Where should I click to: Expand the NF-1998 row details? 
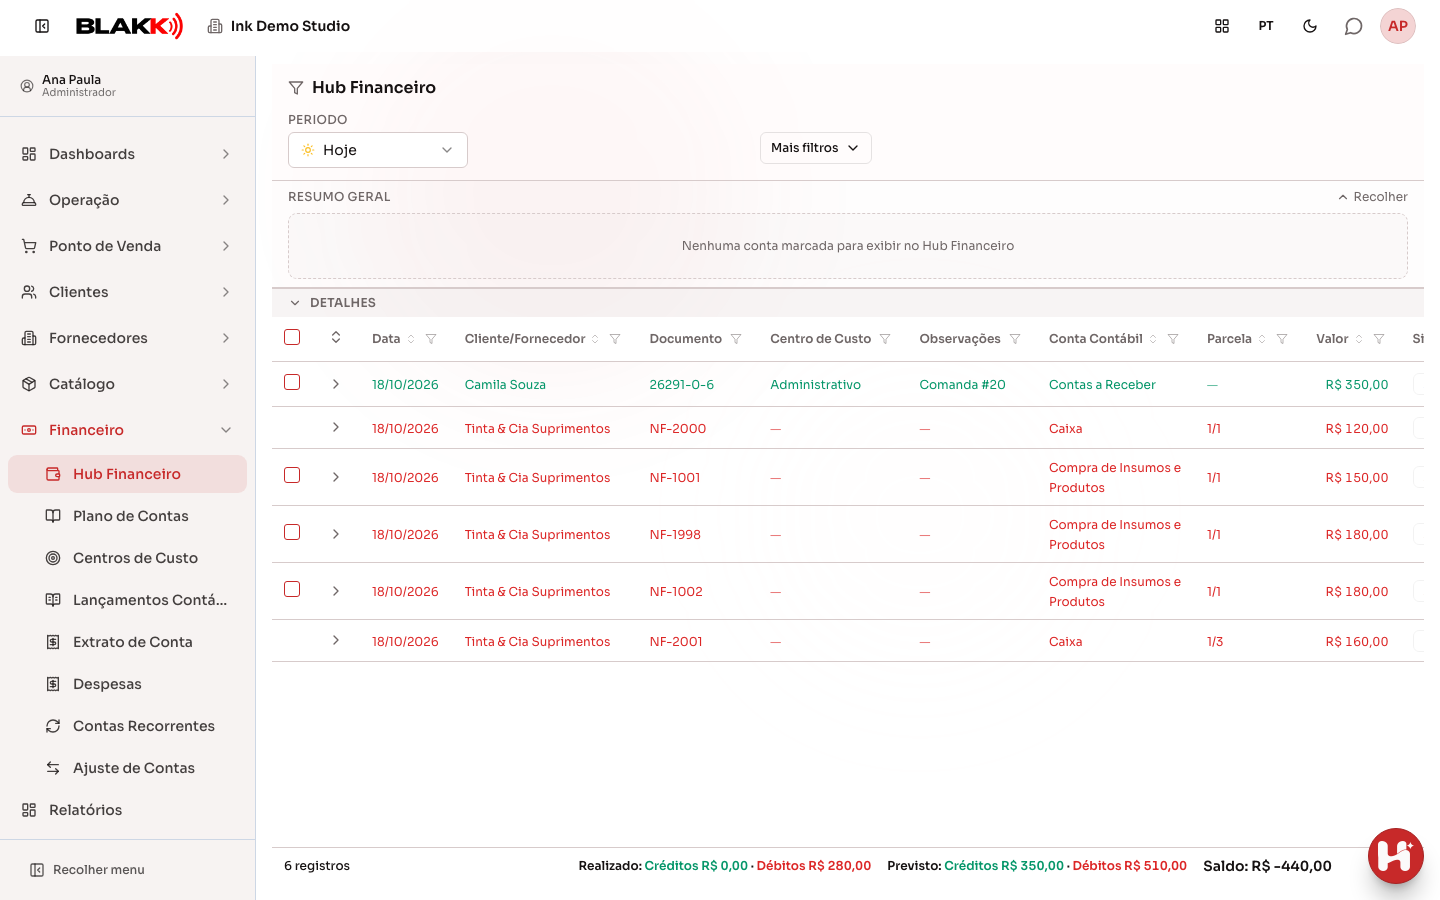(x=336, y=534)
